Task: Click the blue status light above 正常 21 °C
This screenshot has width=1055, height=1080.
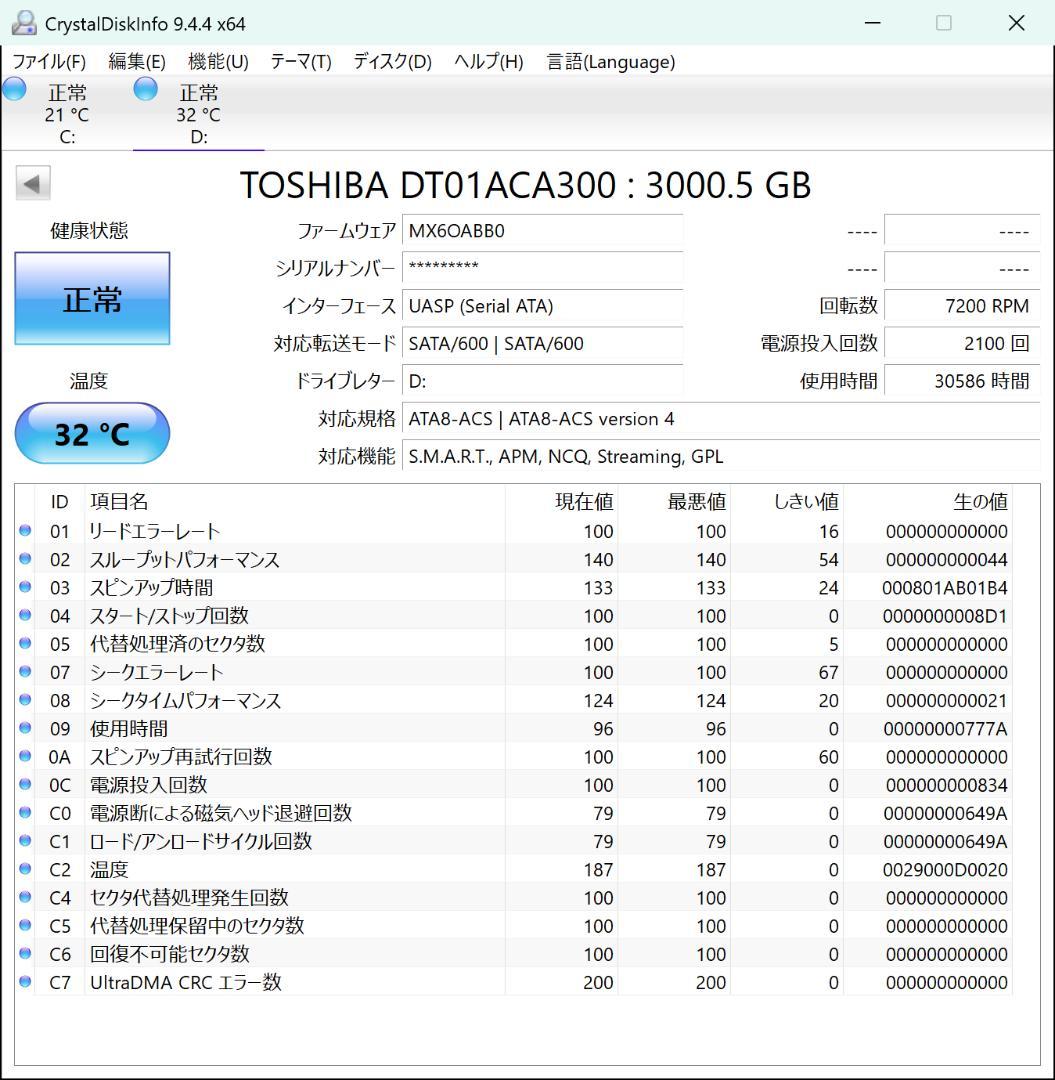Action: coord(14,89)
